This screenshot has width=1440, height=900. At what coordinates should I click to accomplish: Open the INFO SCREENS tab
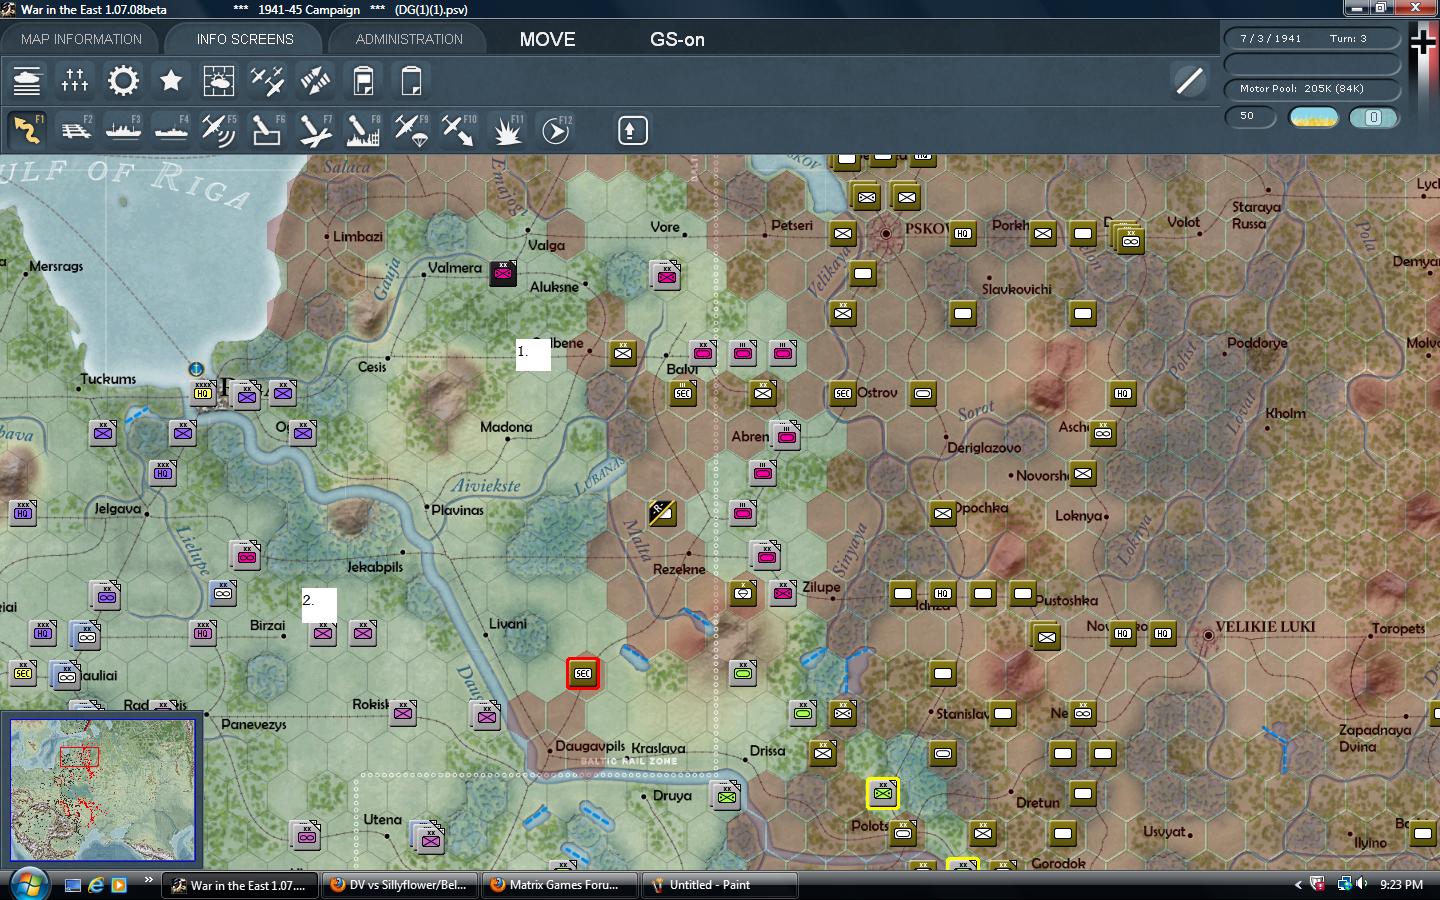point(245,39)
